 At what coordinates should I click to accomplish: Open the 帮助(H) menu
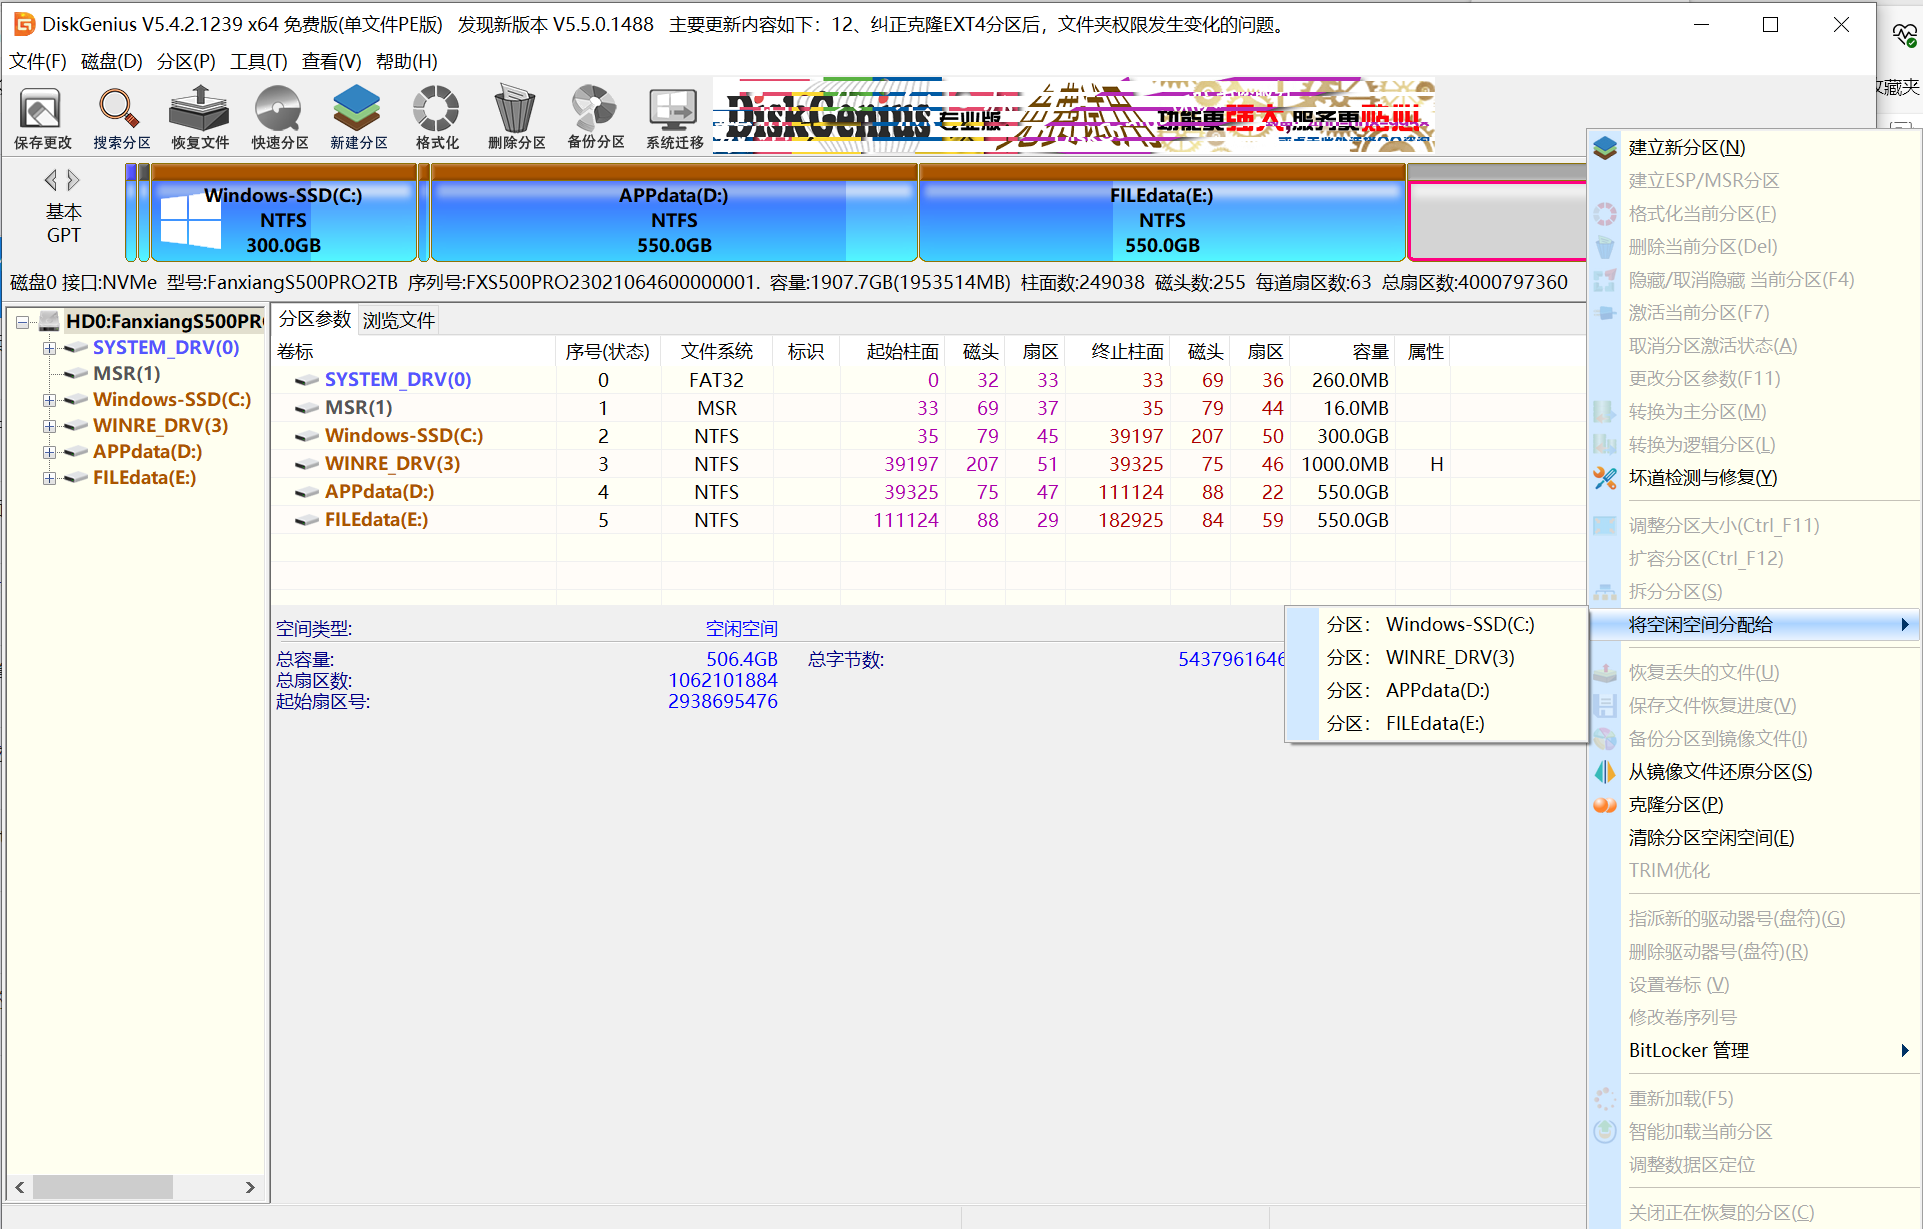coord(407,62)
